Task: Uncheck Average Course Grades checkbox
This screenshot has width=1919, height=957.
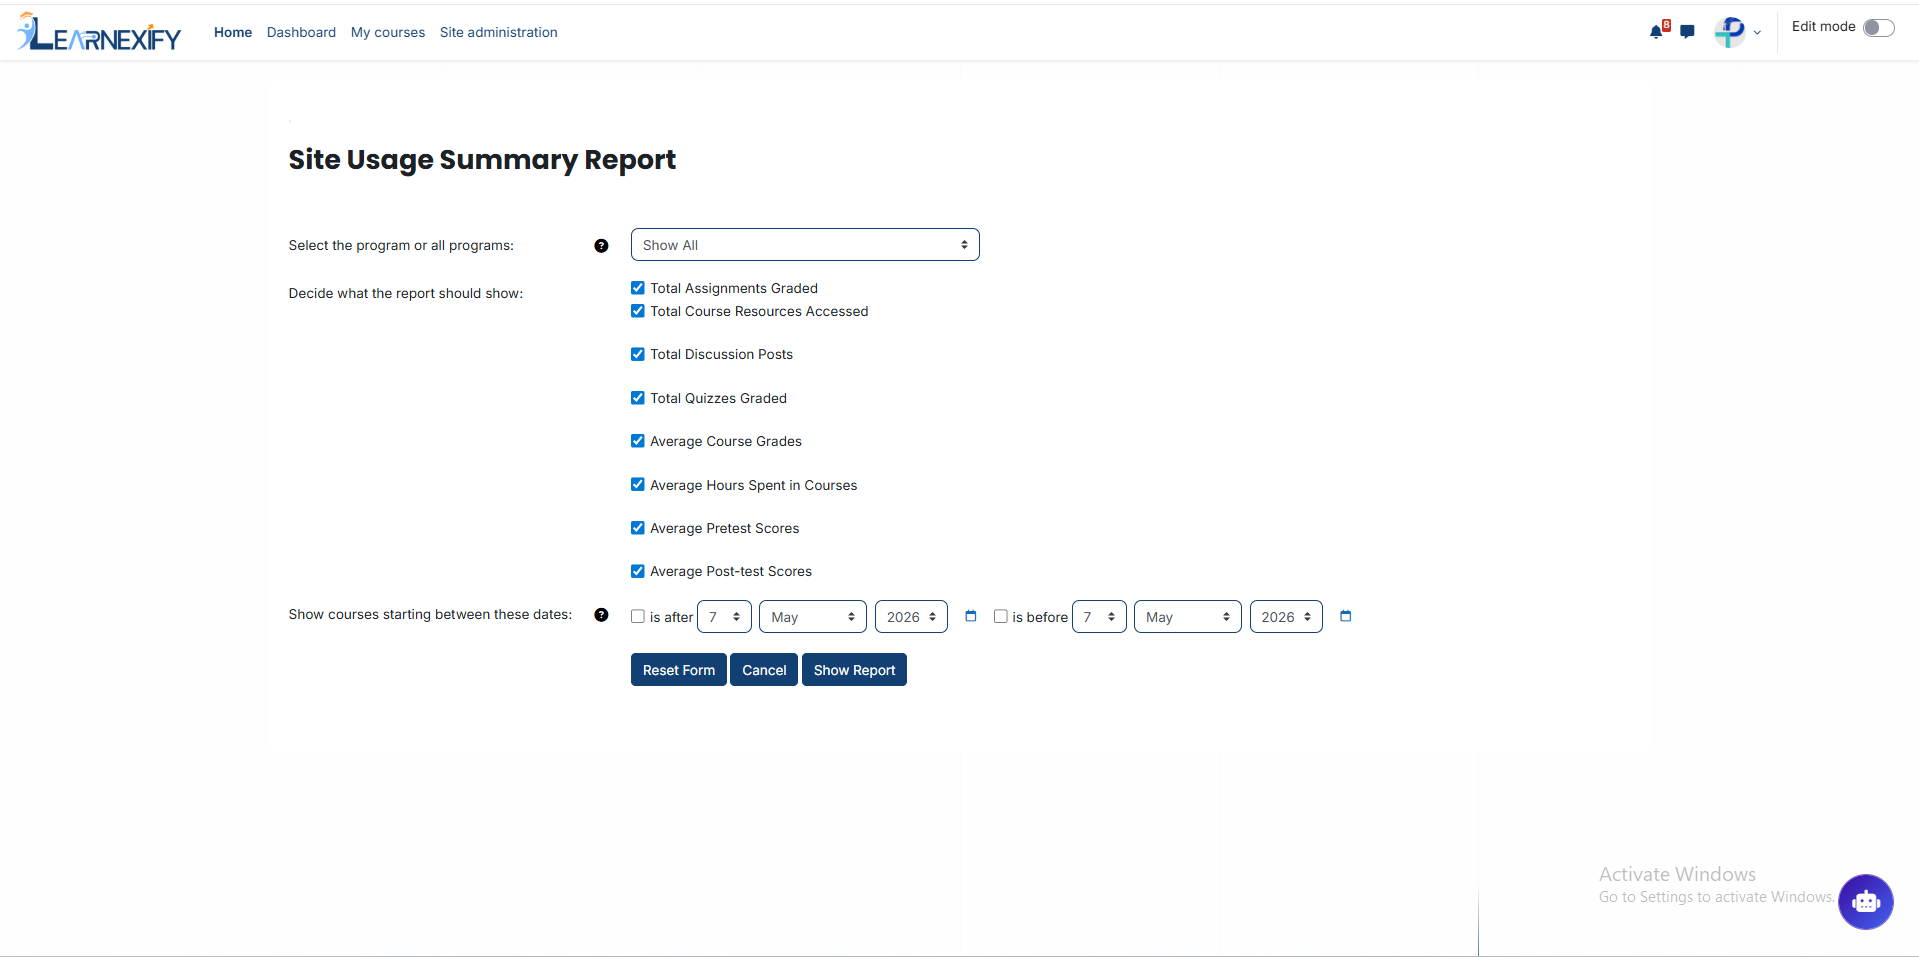Action: (638, 441)
